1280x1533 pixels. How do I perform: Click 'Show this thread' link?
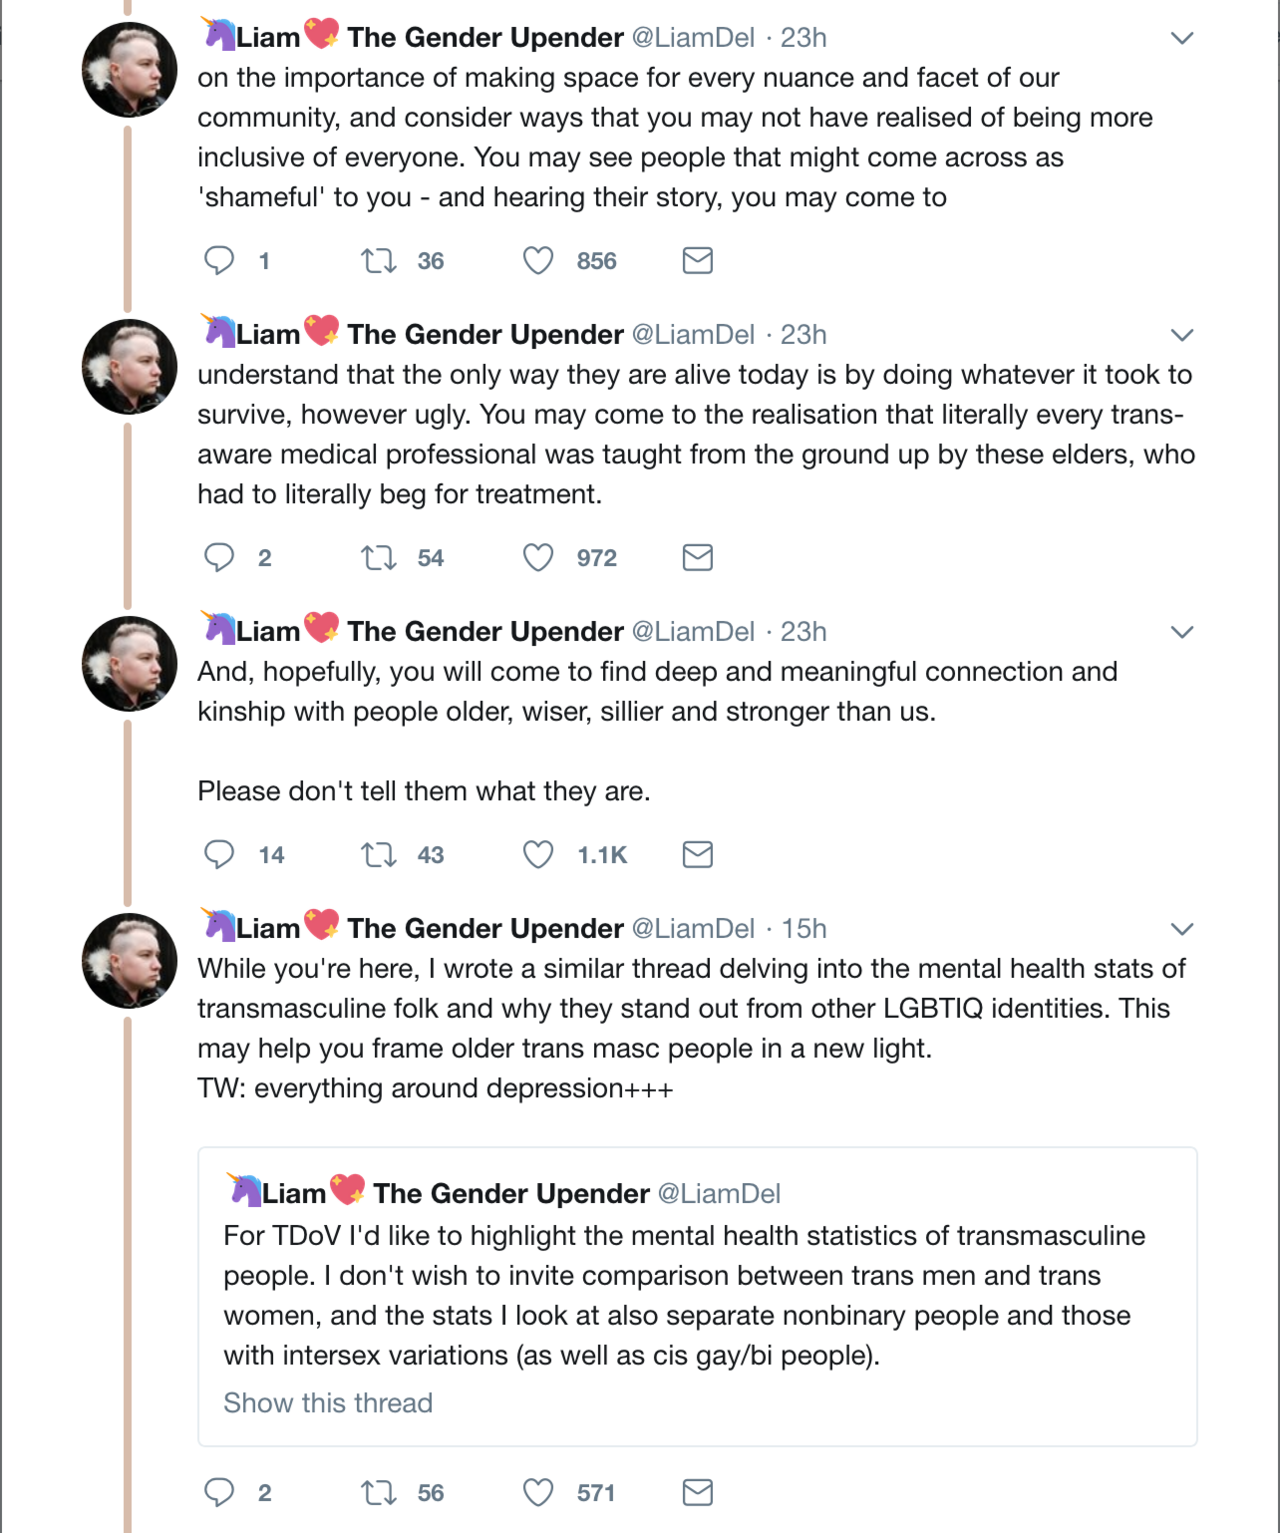328,1403
